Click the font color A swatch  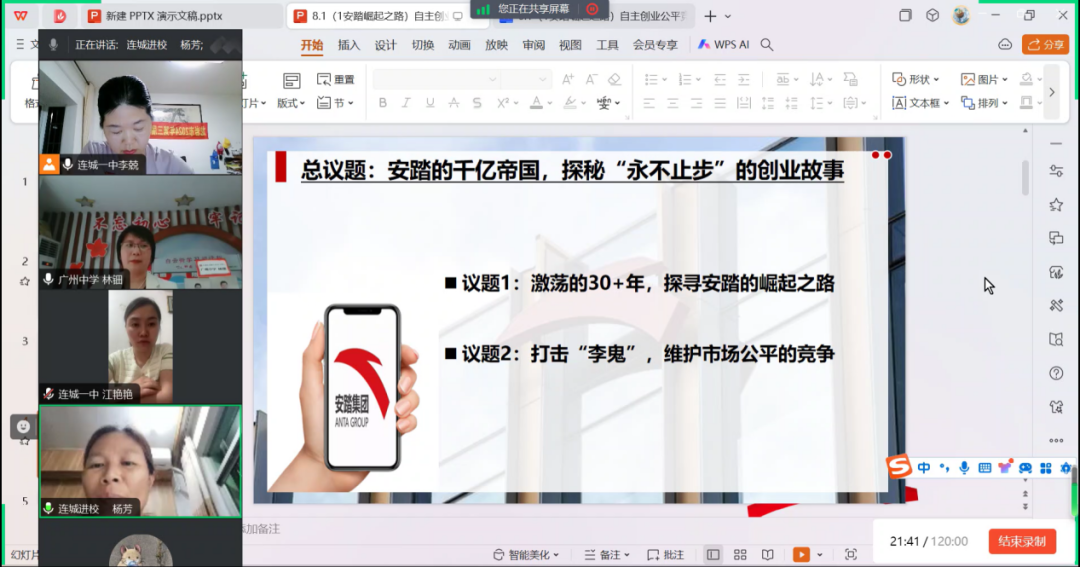point(536,103)
